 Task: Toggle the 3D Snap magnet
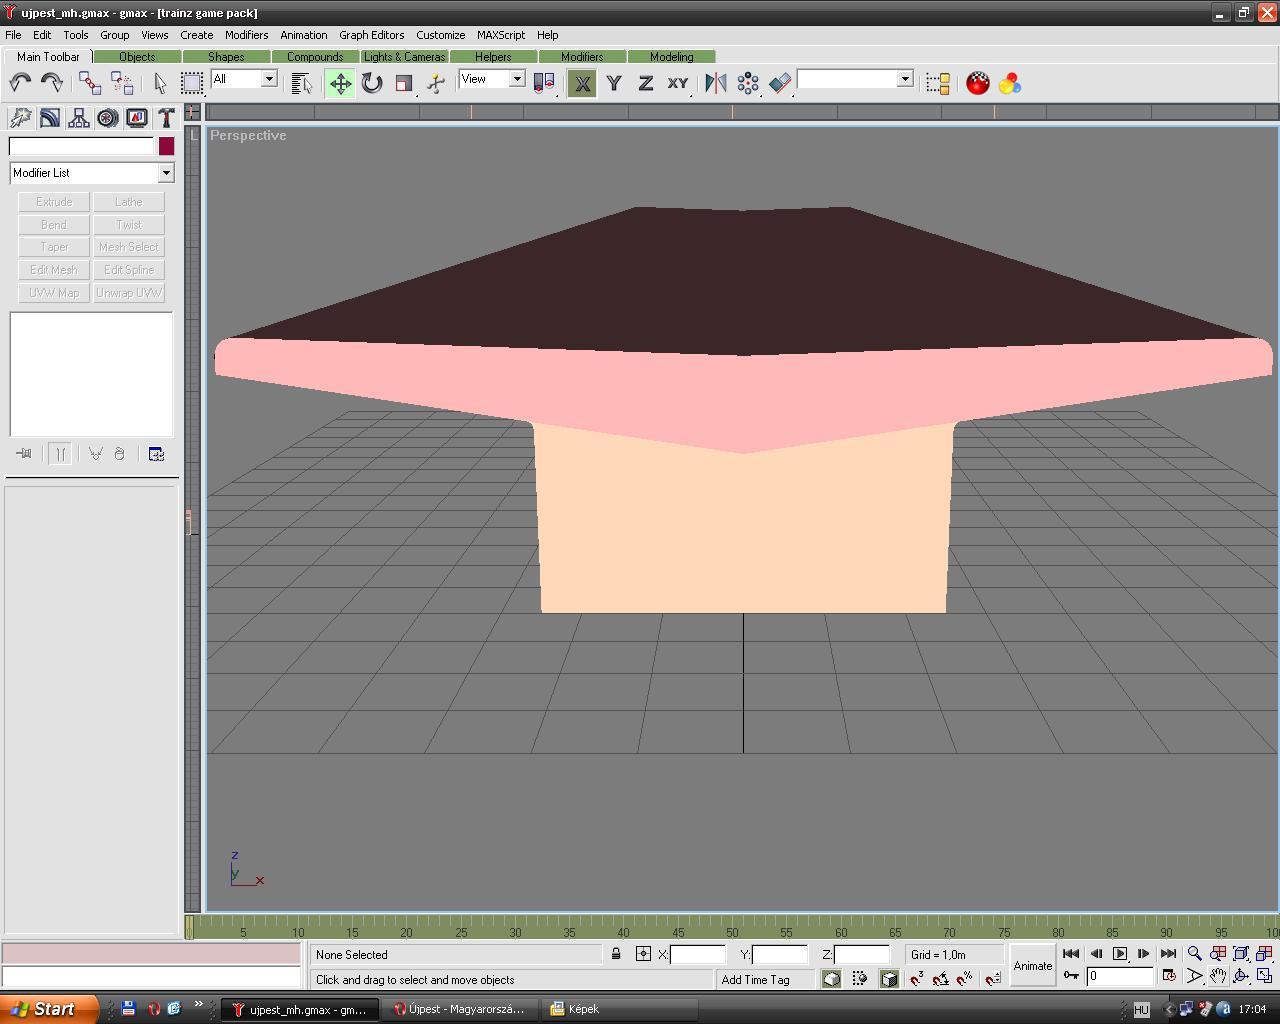pyautogui.click(x=916, y=979)
